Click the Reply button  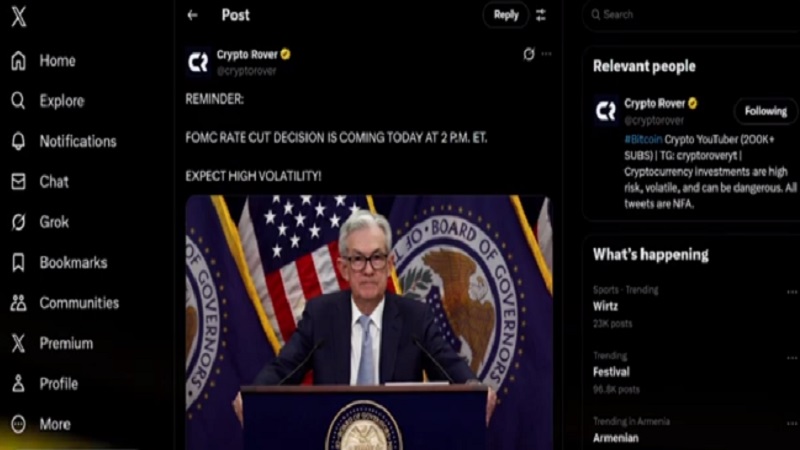tap(506, 15)
